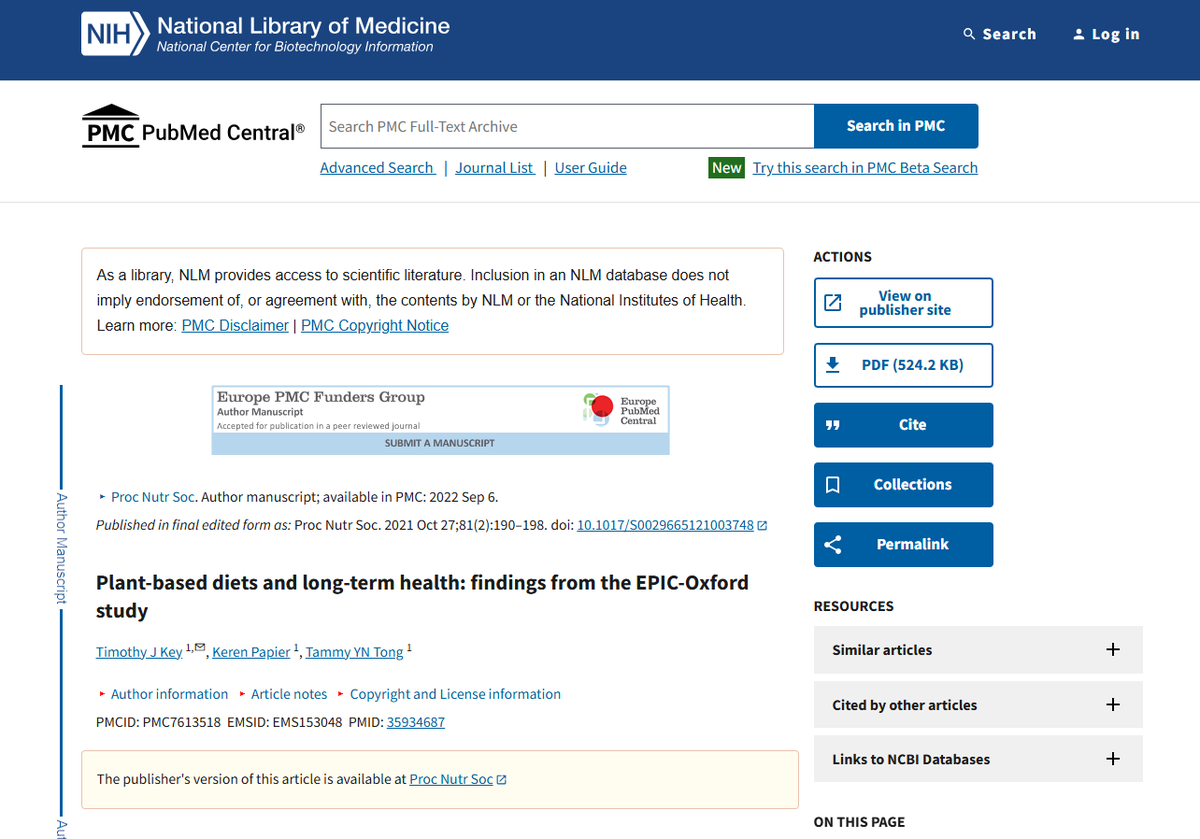Click Search PMC Full-Text Archive input field
The width and height of the screenshot is (1200, 839).
point(567,126)
